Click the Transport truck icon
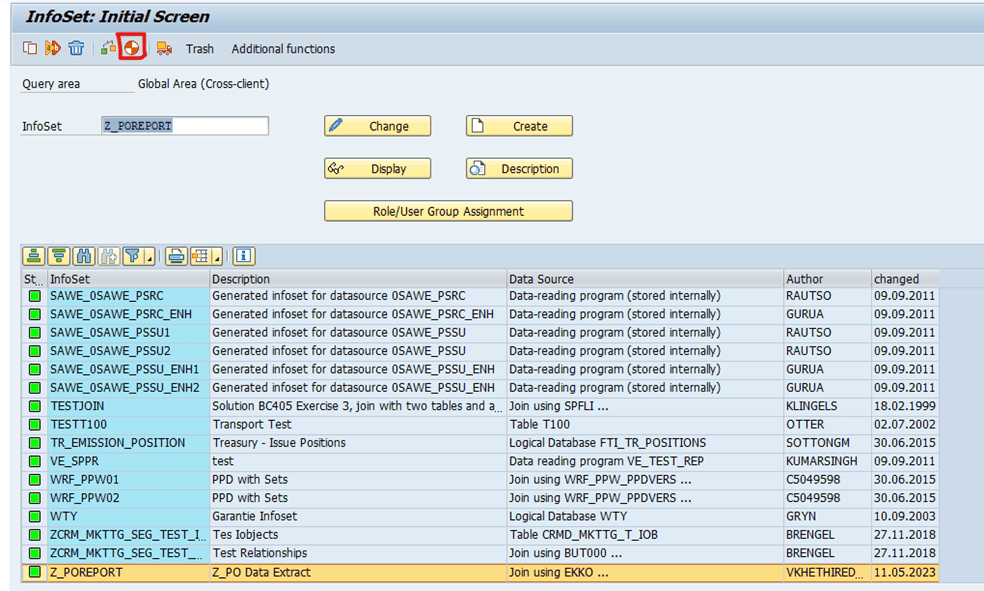The width and height of the screenshot is (984, 591). click(x=164, y=48)
